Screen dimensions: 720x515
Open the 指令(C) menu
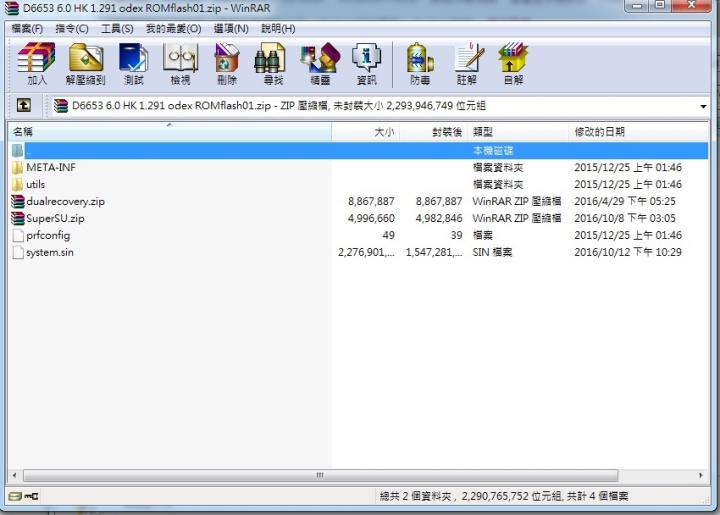click(x=72, y=29)
